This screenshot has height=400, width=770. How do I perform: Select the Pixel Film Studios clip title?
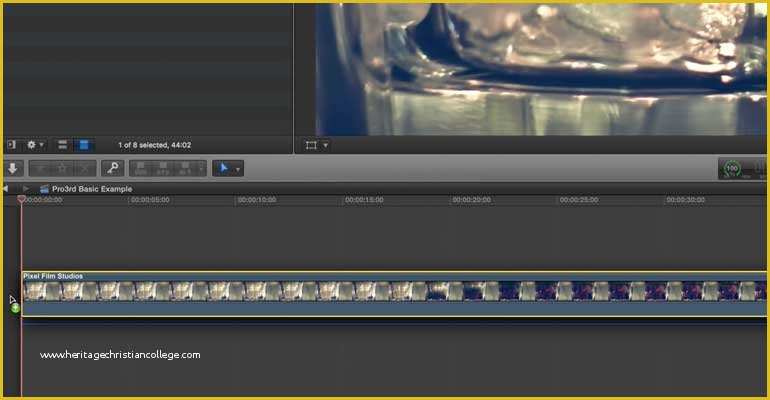(53, 276)
